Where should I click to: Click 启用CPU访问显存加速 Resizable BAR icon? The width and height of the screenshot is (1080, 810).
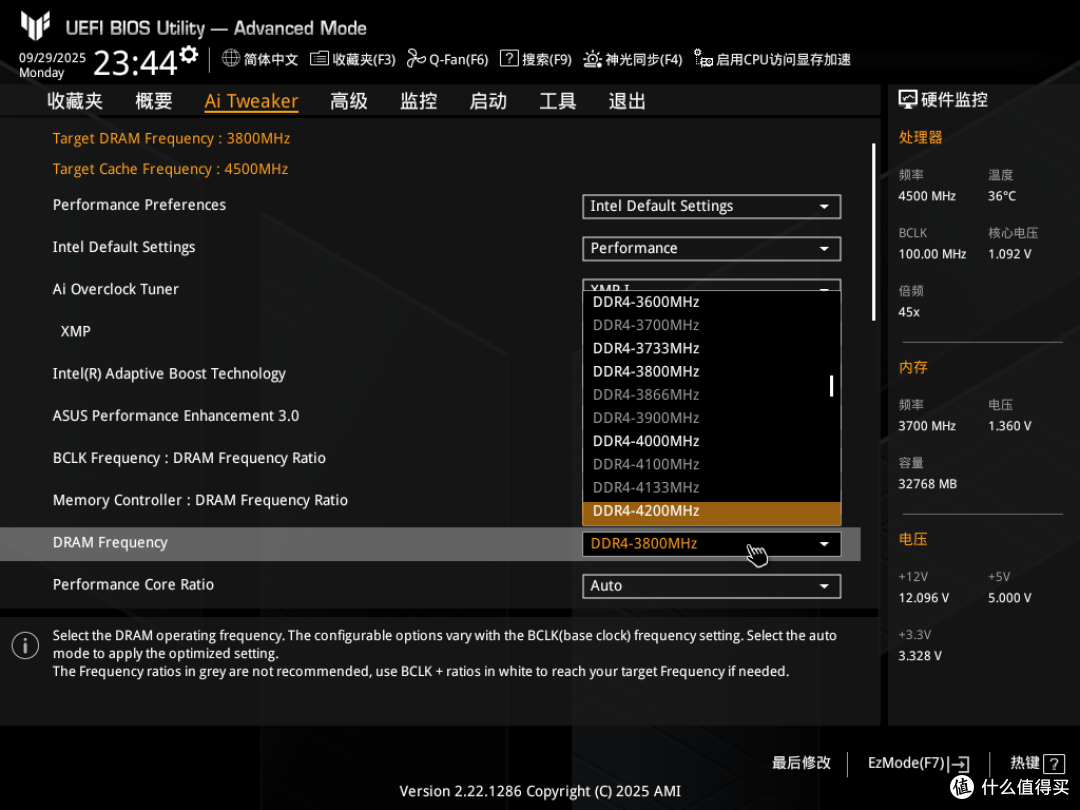pos(703,59)
